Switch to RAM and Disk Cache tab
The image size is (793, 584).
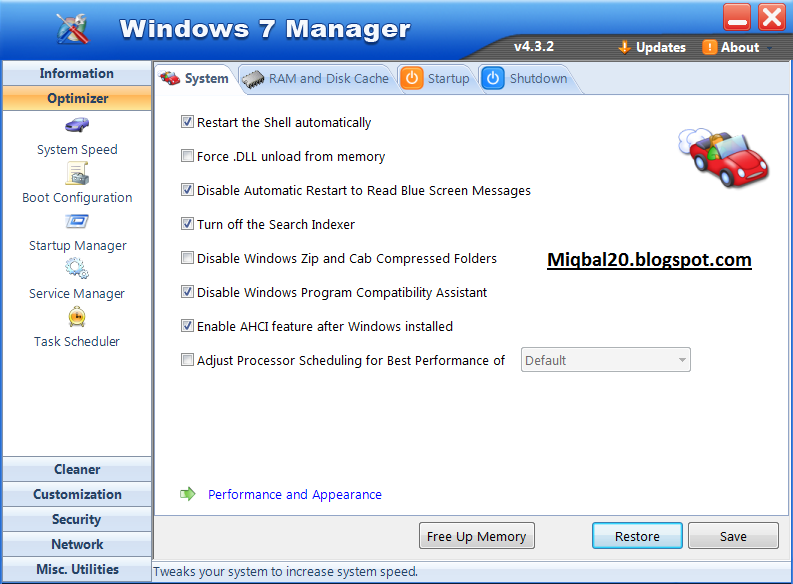coord(317,79)
